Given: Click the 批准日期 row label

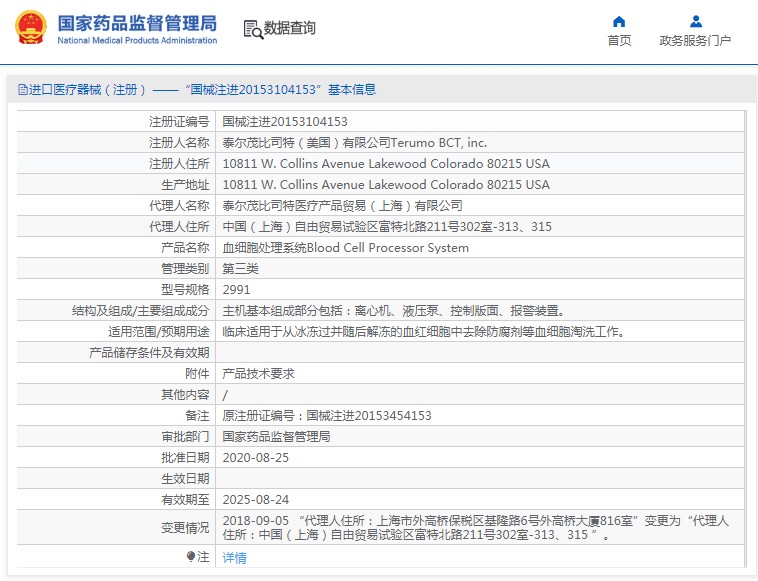Looking at the screenshot, I should [185, 458].
